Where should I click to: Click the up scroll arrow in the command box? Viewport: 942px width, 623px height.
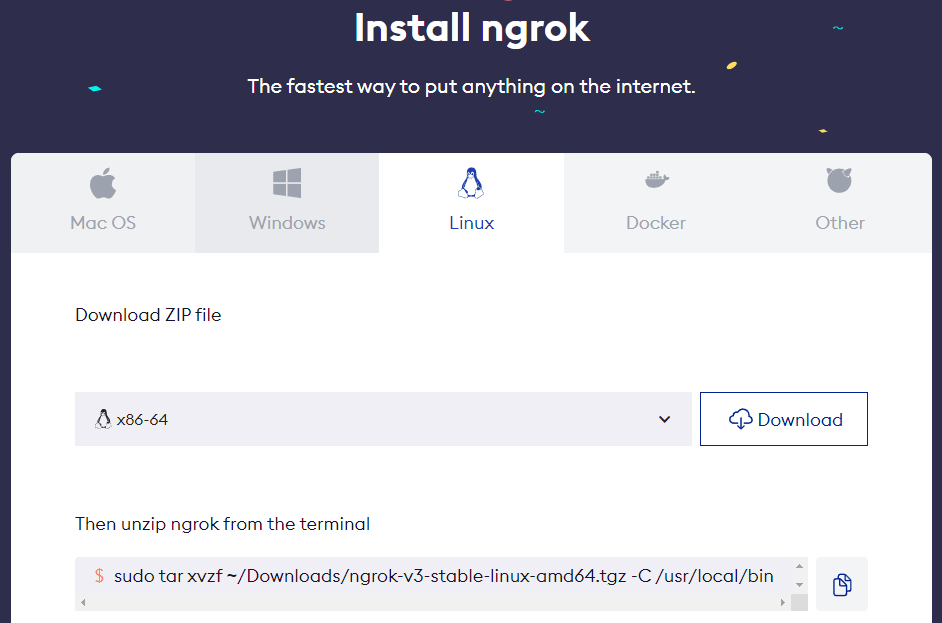[799, 566]
